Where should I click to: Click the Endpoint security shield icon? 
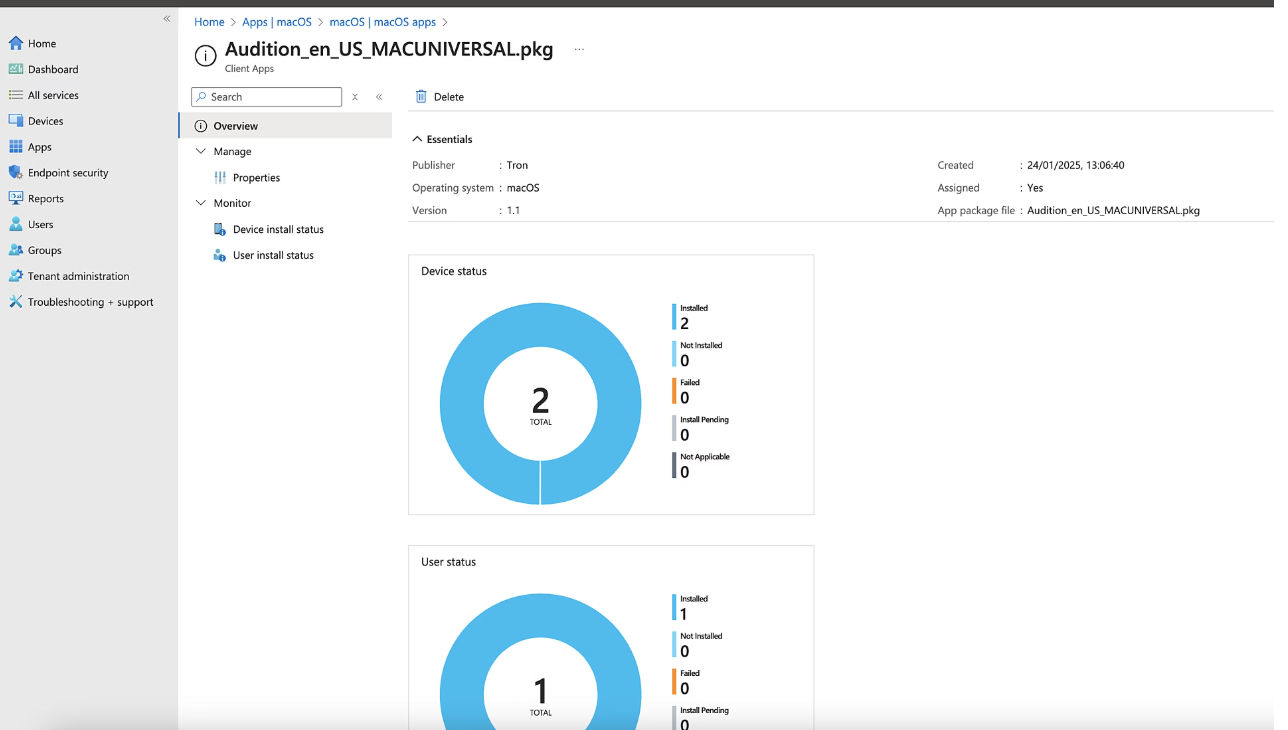coord(15,172)
